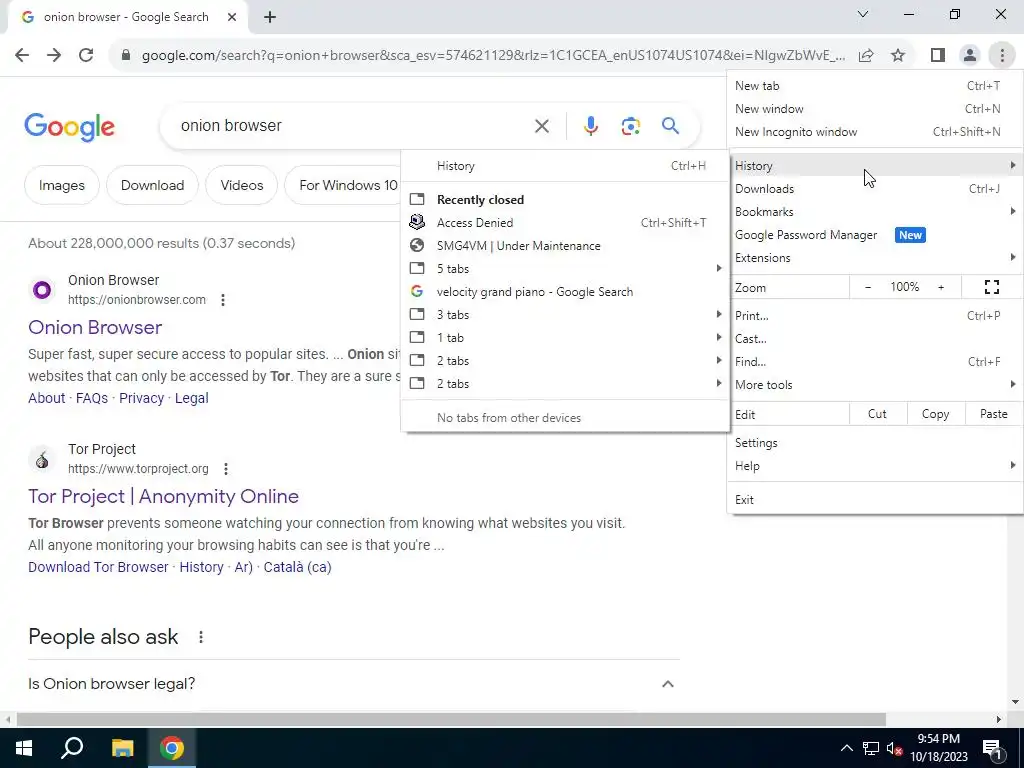Open full History page entry (Ctrl+H)
The image size is (1024, 768).
pyautogui.click(x=566, y=166)
